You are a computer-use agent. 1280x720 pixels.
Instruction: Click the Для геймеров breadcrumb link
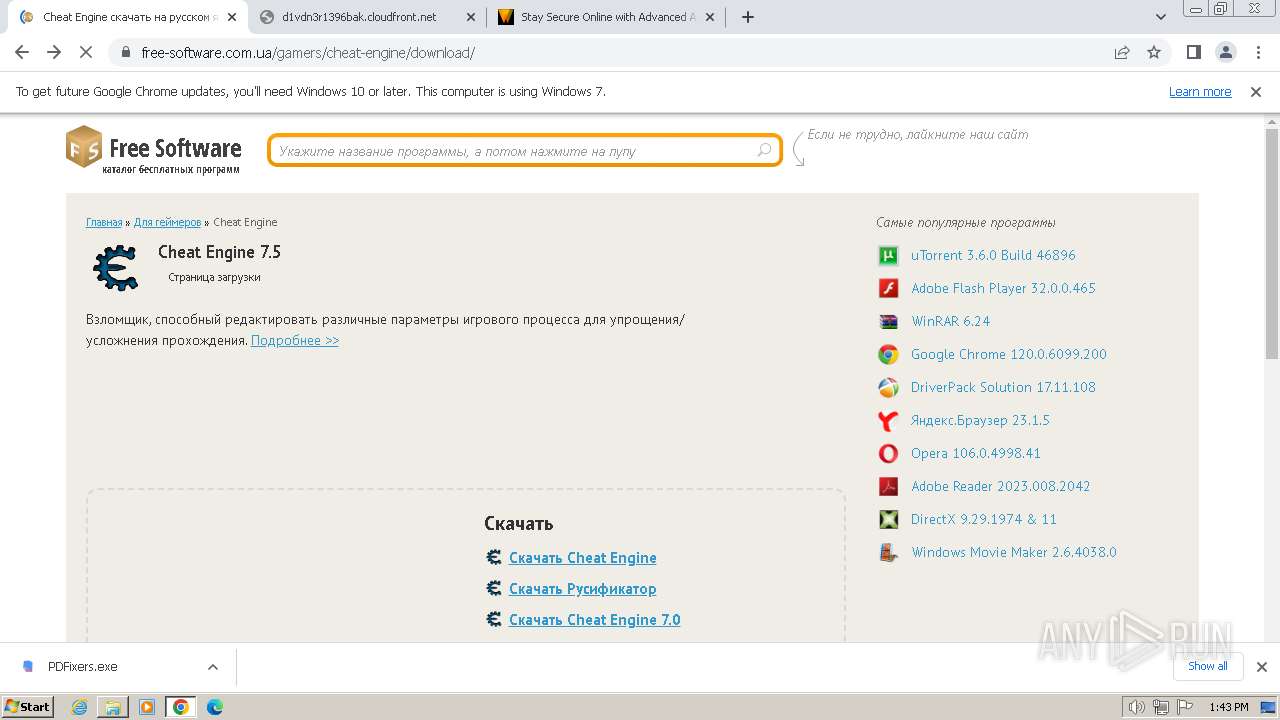pos(167,222)
